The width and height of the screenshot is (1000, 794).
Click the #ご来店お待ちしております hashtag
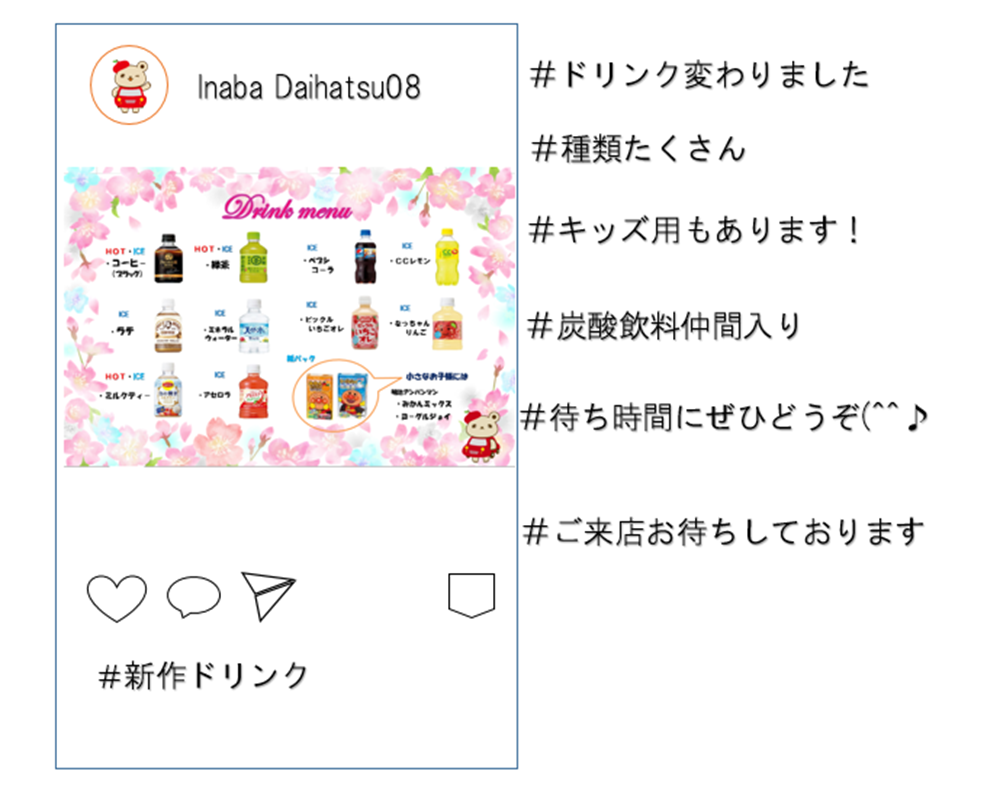coord(723,531)
